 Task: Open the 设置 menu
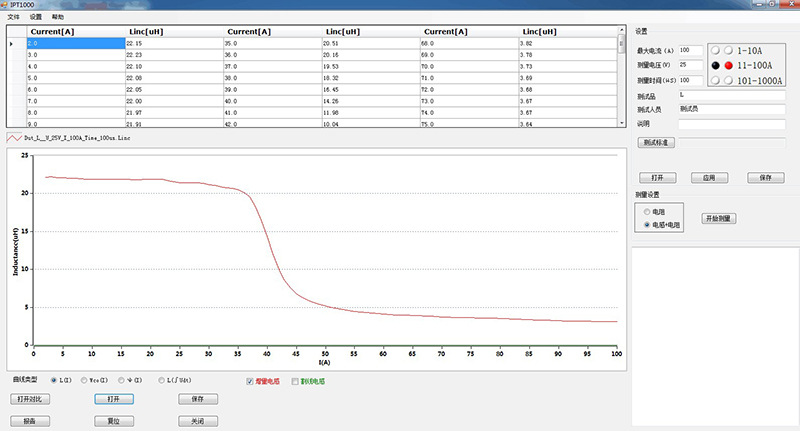[x=36, y=17]
